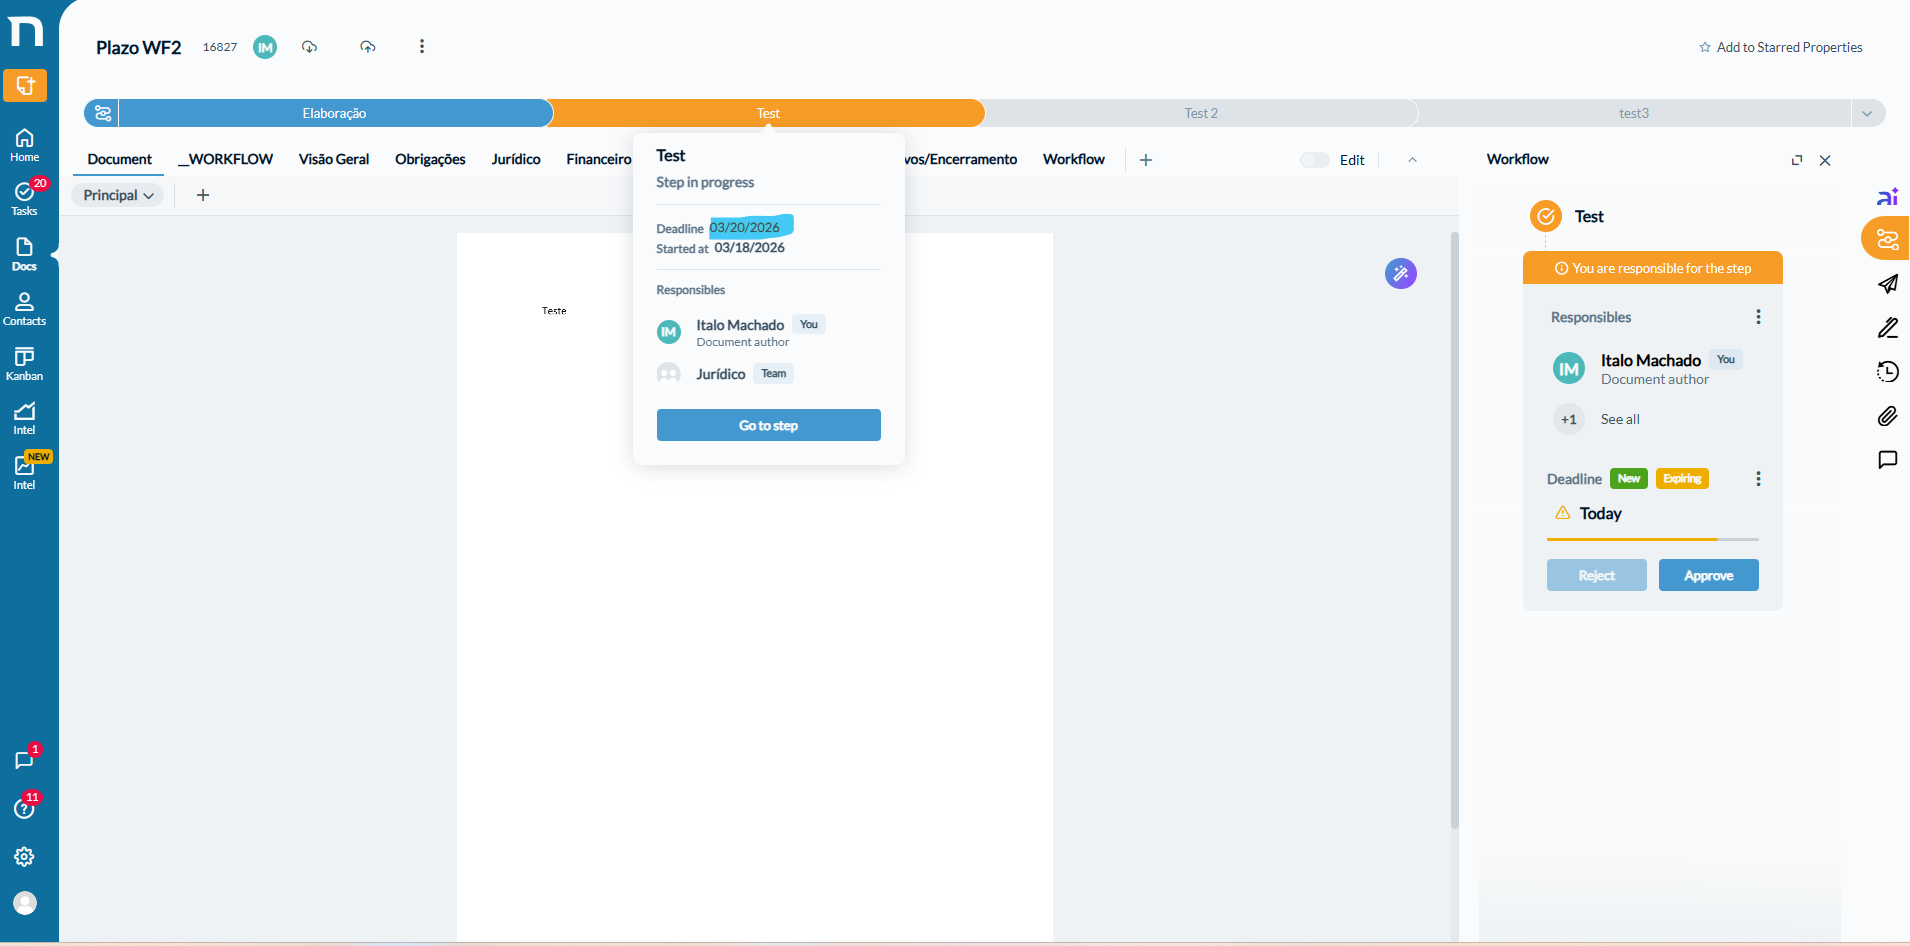Viewport: 1910px width, 946px height.
Task: Open the AI assistant icon in right rail
Action: (1888, 196)
